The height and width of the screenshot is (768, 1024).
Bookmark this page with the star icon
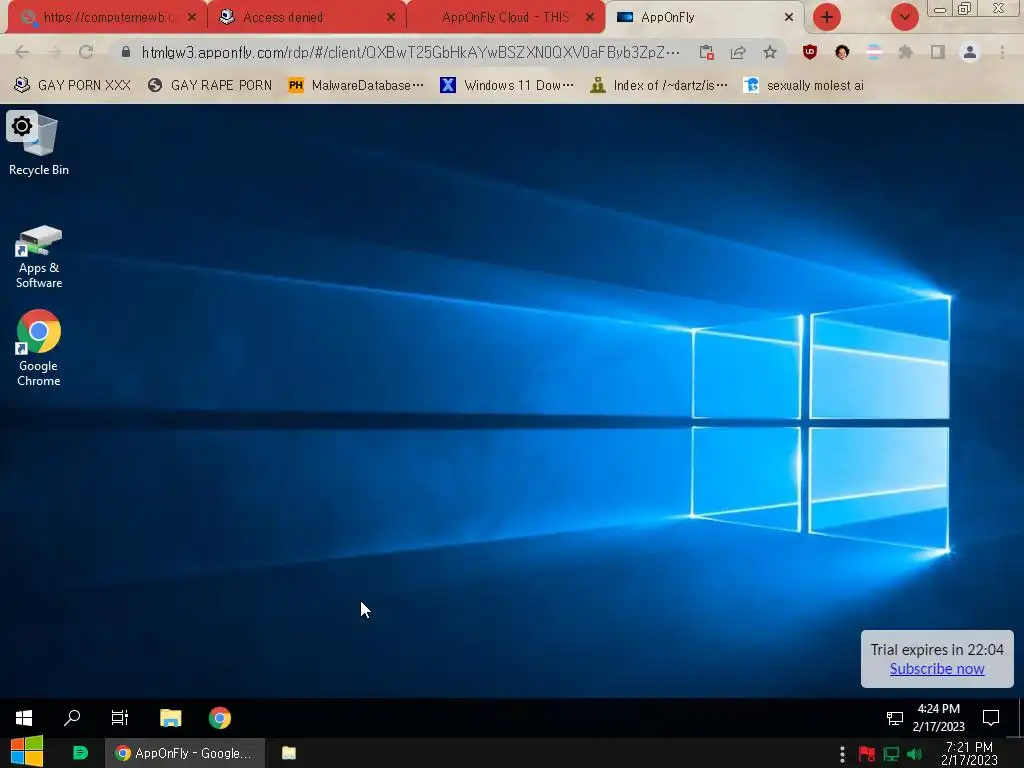770,52
